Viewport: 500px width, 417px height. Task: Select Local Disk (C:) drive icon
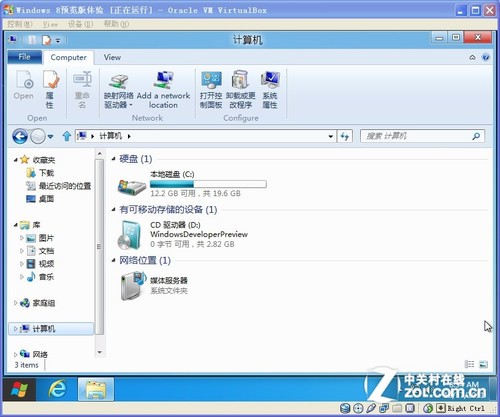[132, 187]
